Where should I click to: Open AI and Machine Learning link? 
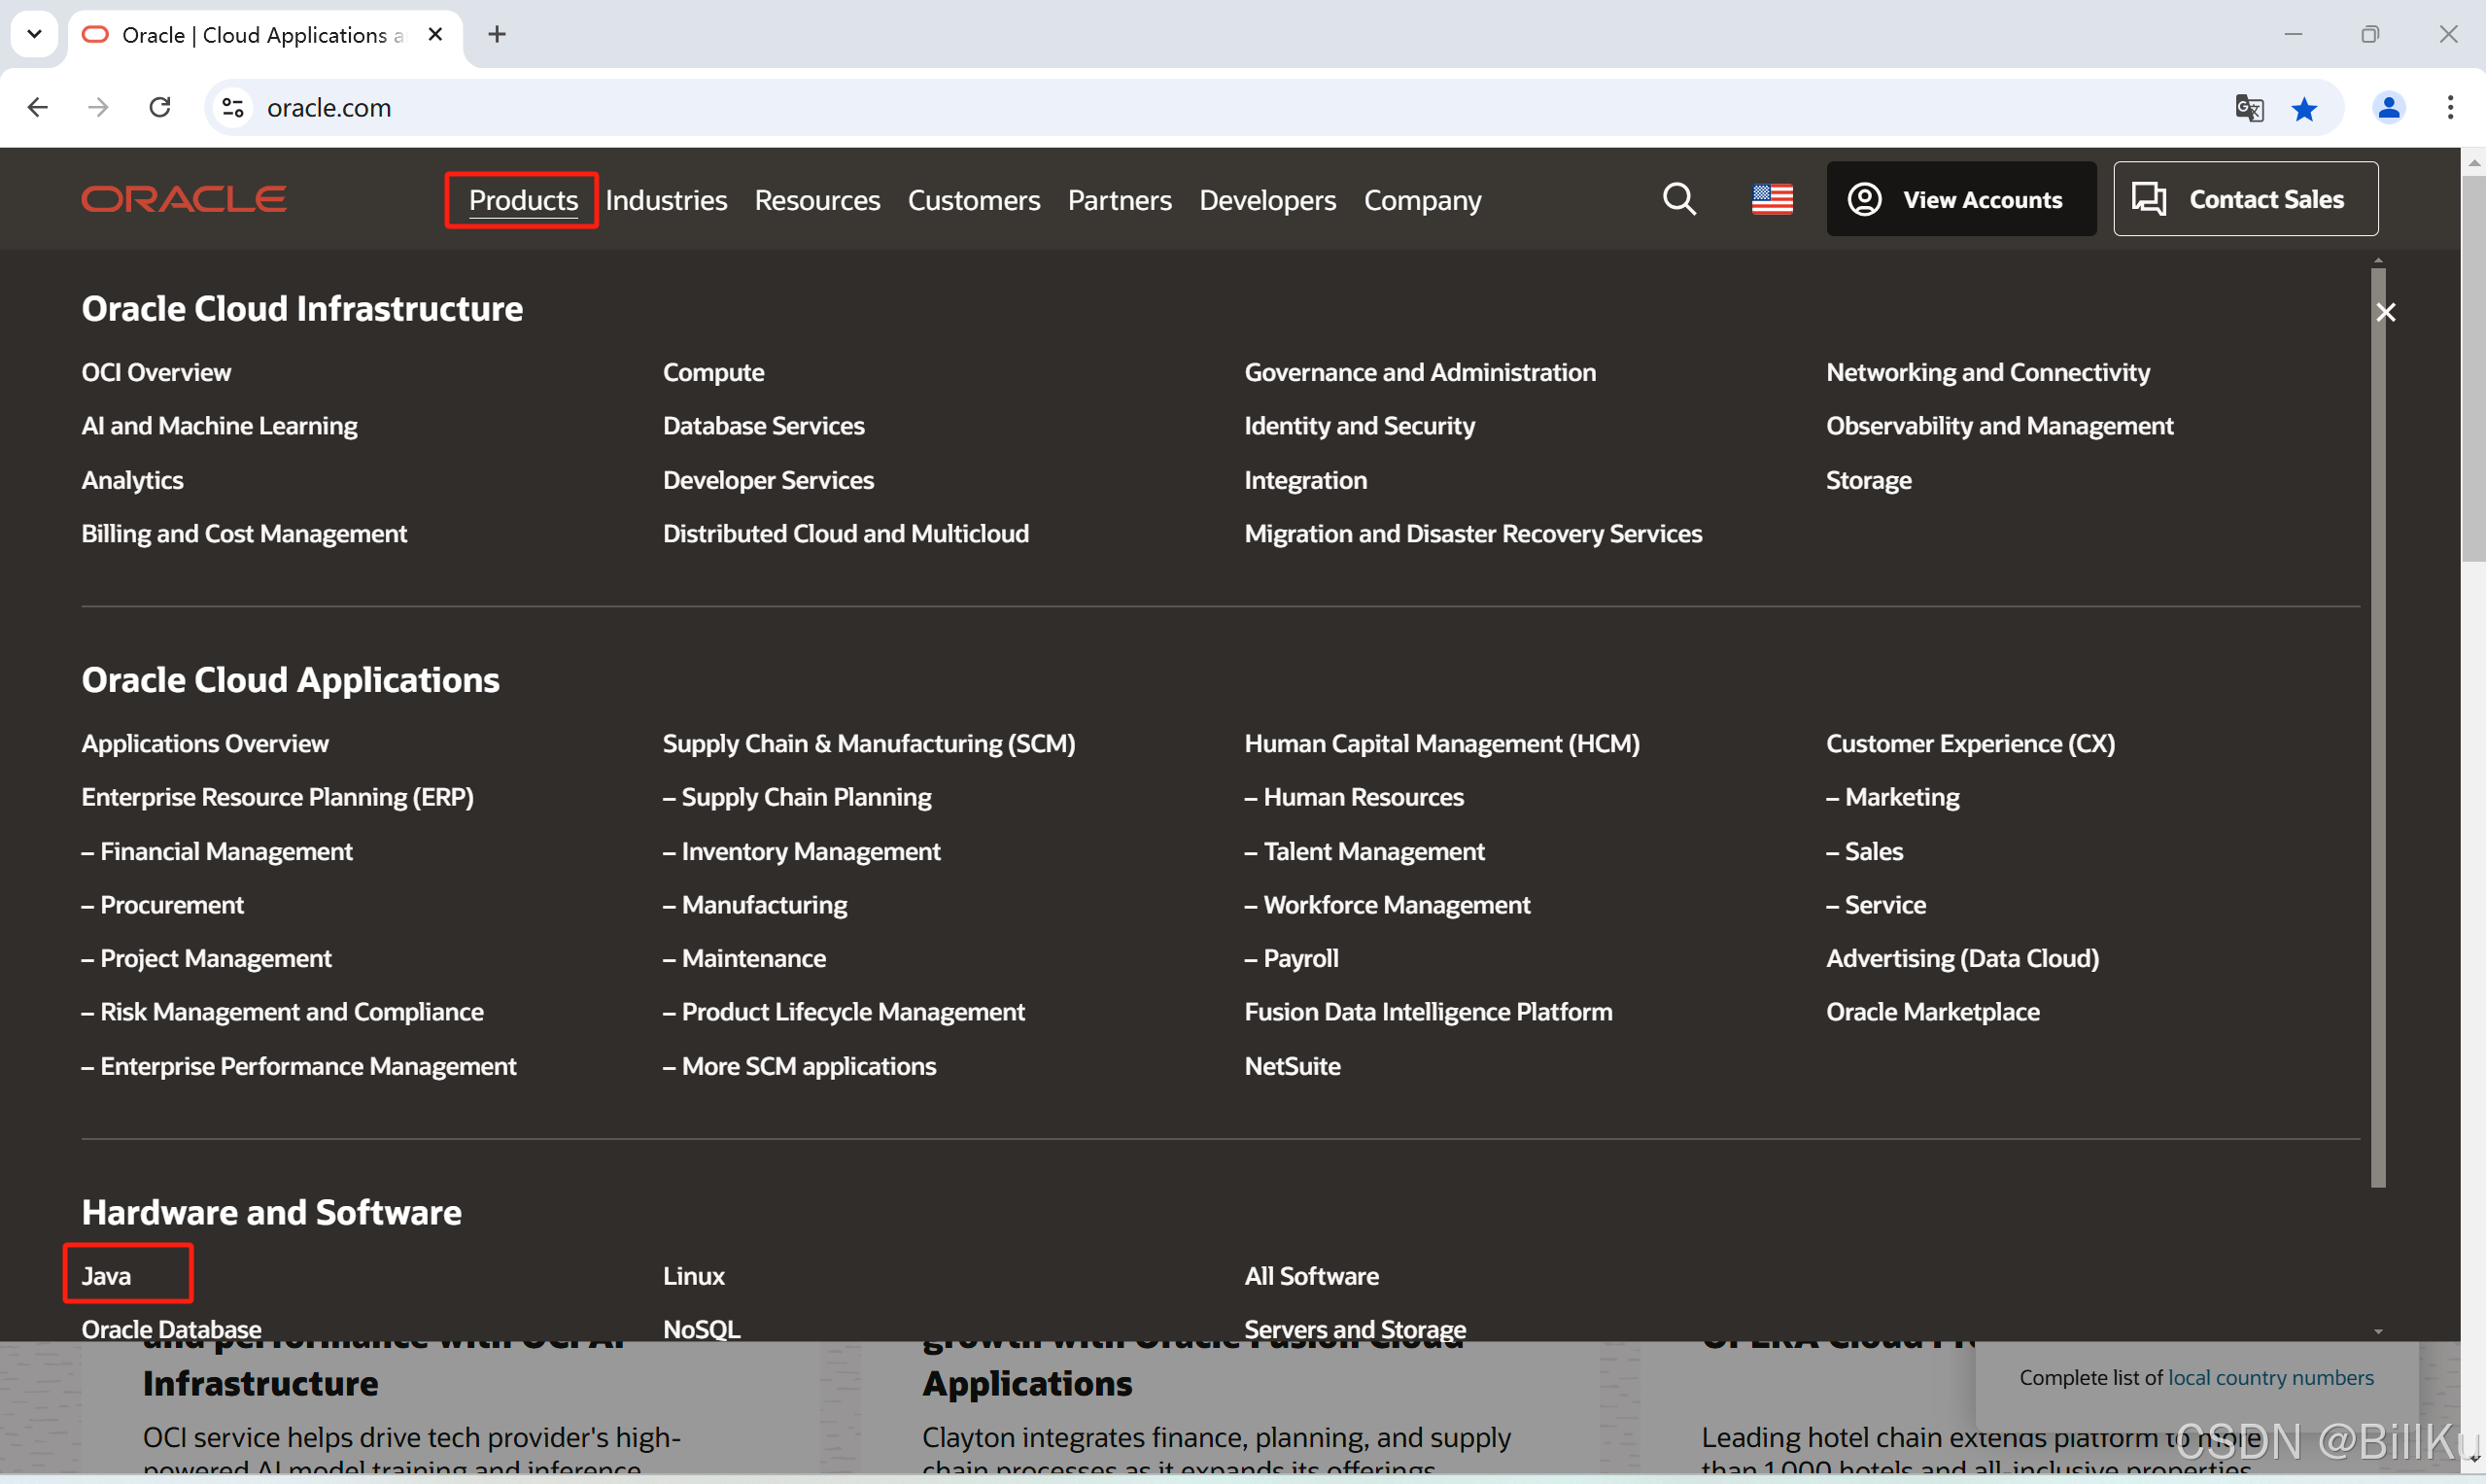tap(219, 426)
